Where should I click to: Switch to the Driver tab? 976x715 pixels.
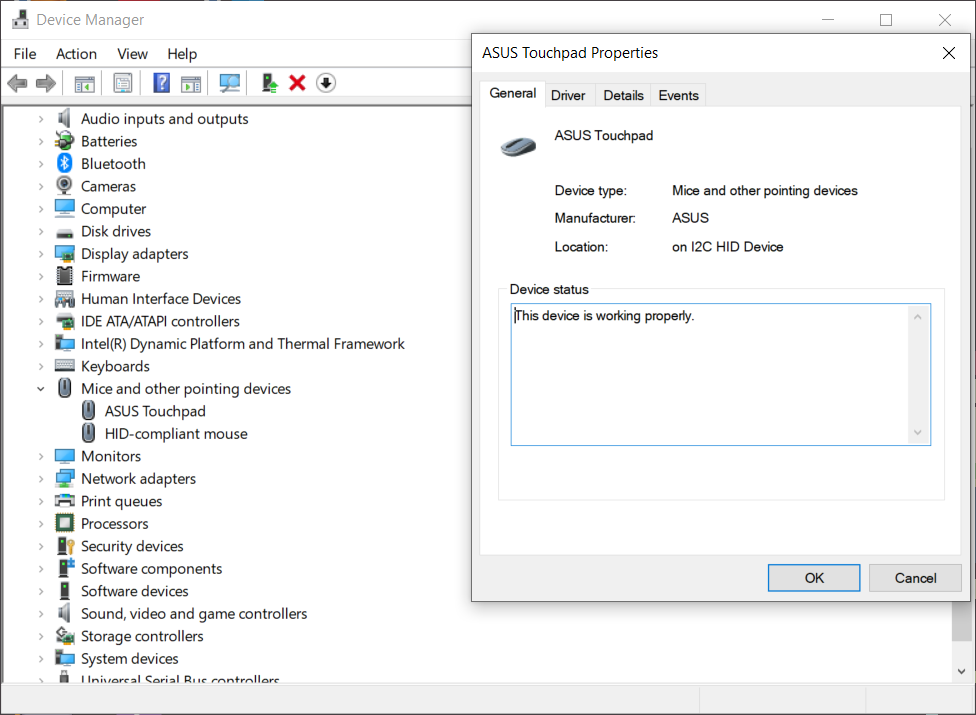click(x=569, y=94)
